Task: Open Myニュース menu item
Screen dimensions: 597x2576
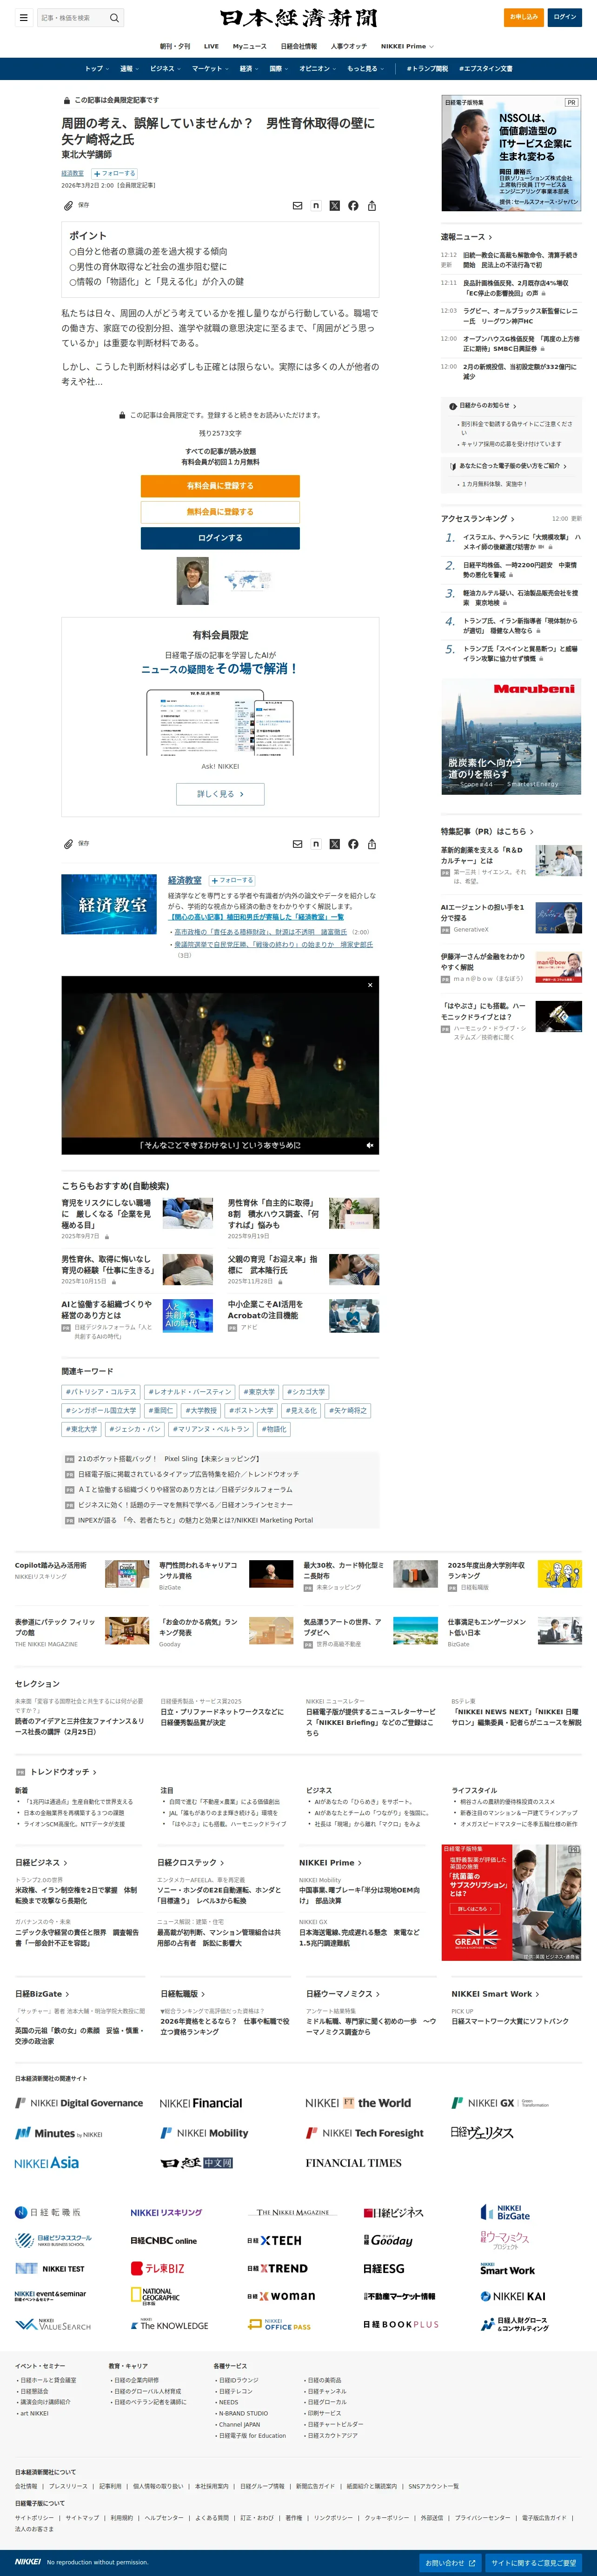Action: [250, 46]
